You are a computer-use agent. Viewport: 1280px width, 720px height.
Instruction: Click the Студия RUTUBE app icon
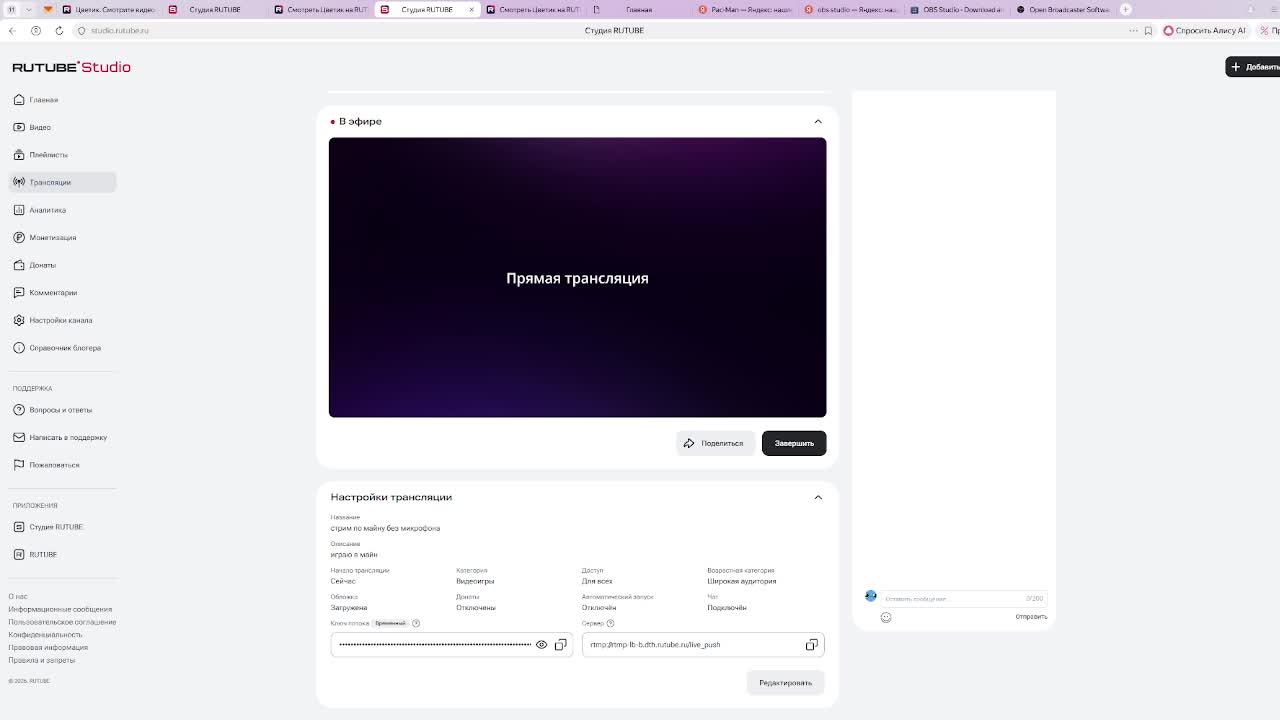pos(19,527)
